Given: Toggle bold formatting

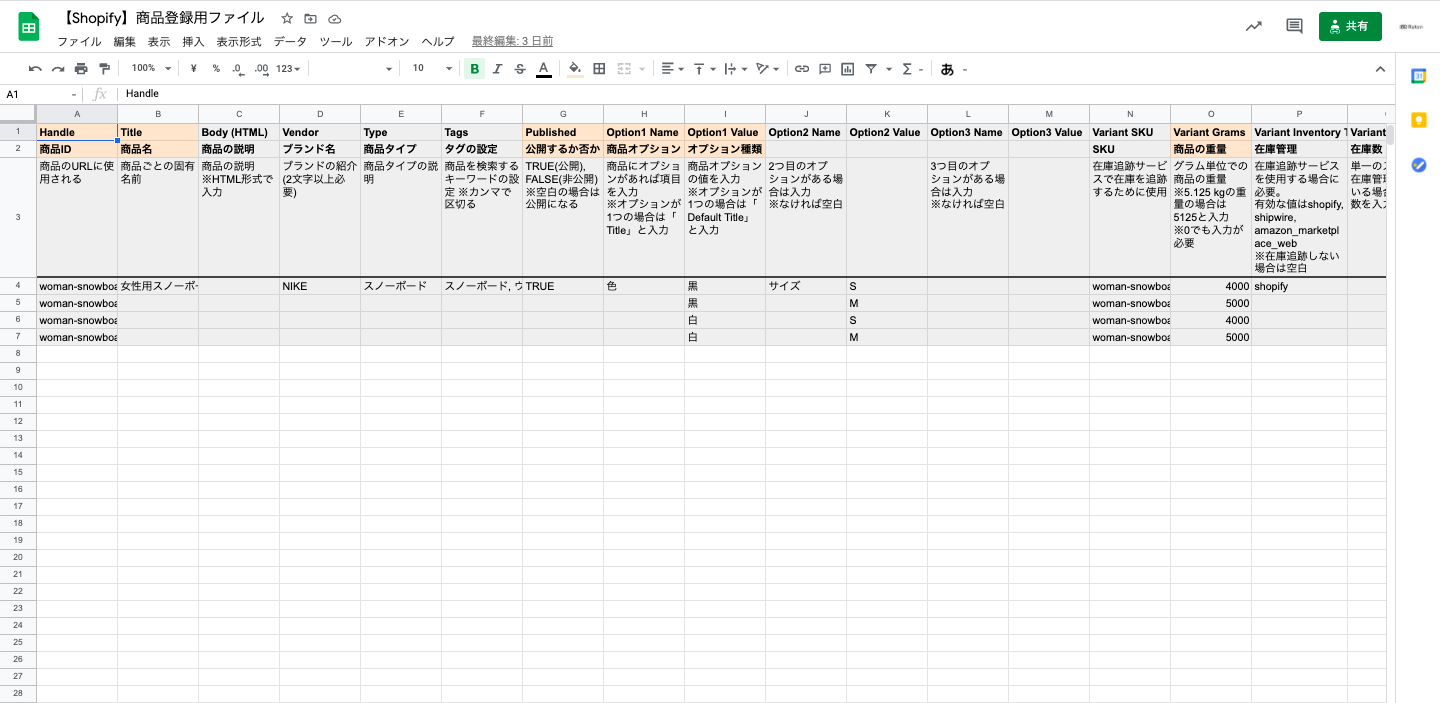Looking at the screenshot, I should click(474, 69).
